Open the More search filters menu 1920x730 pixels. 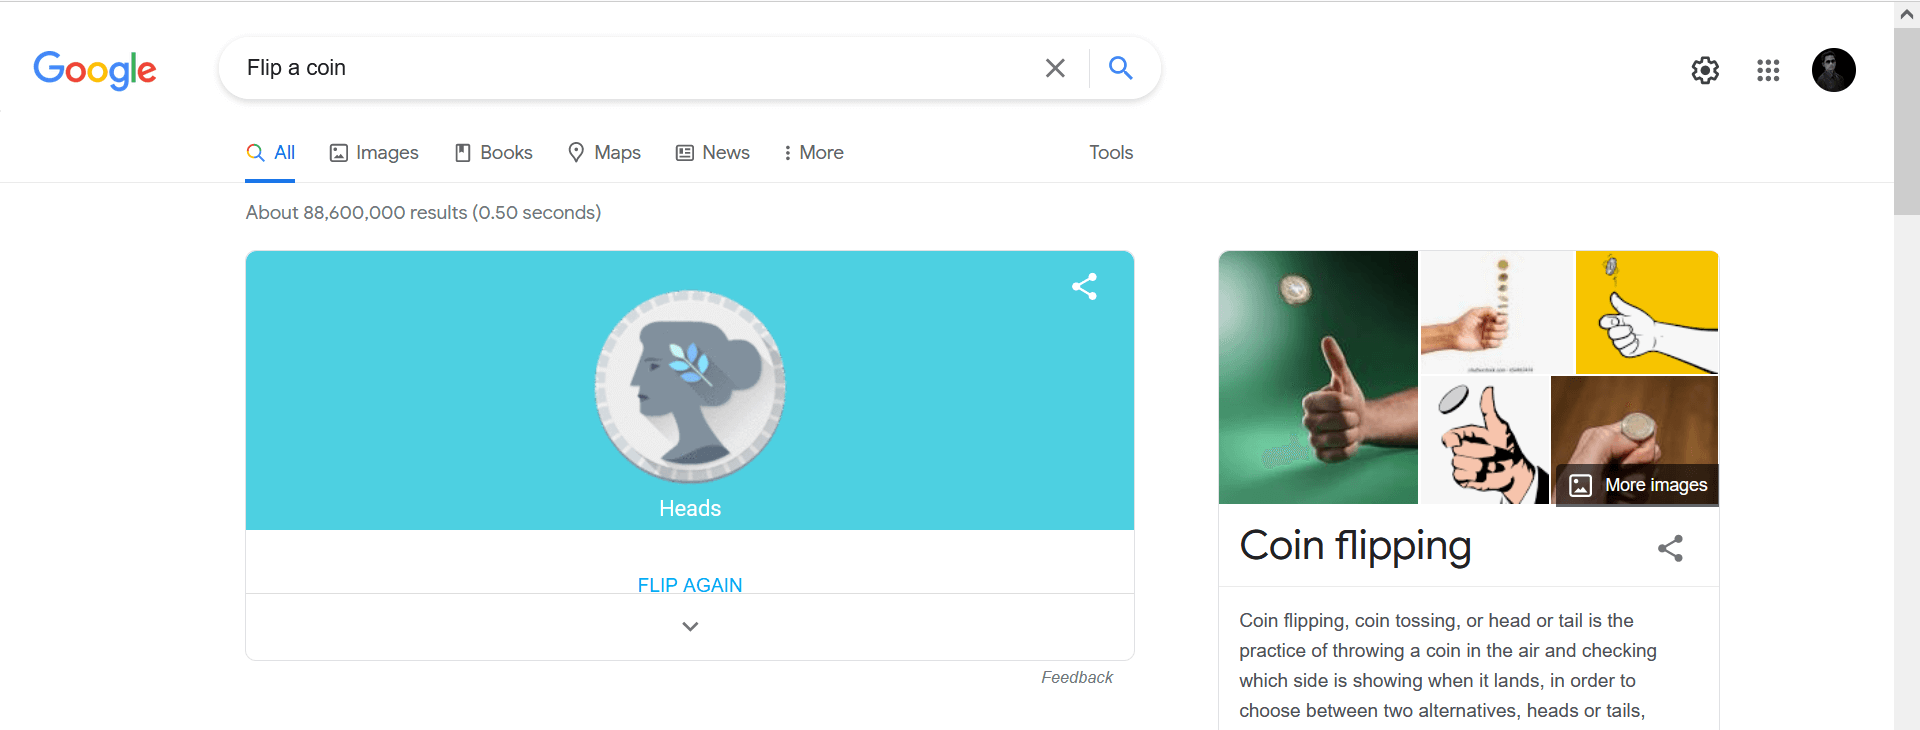tap(813, 153)
